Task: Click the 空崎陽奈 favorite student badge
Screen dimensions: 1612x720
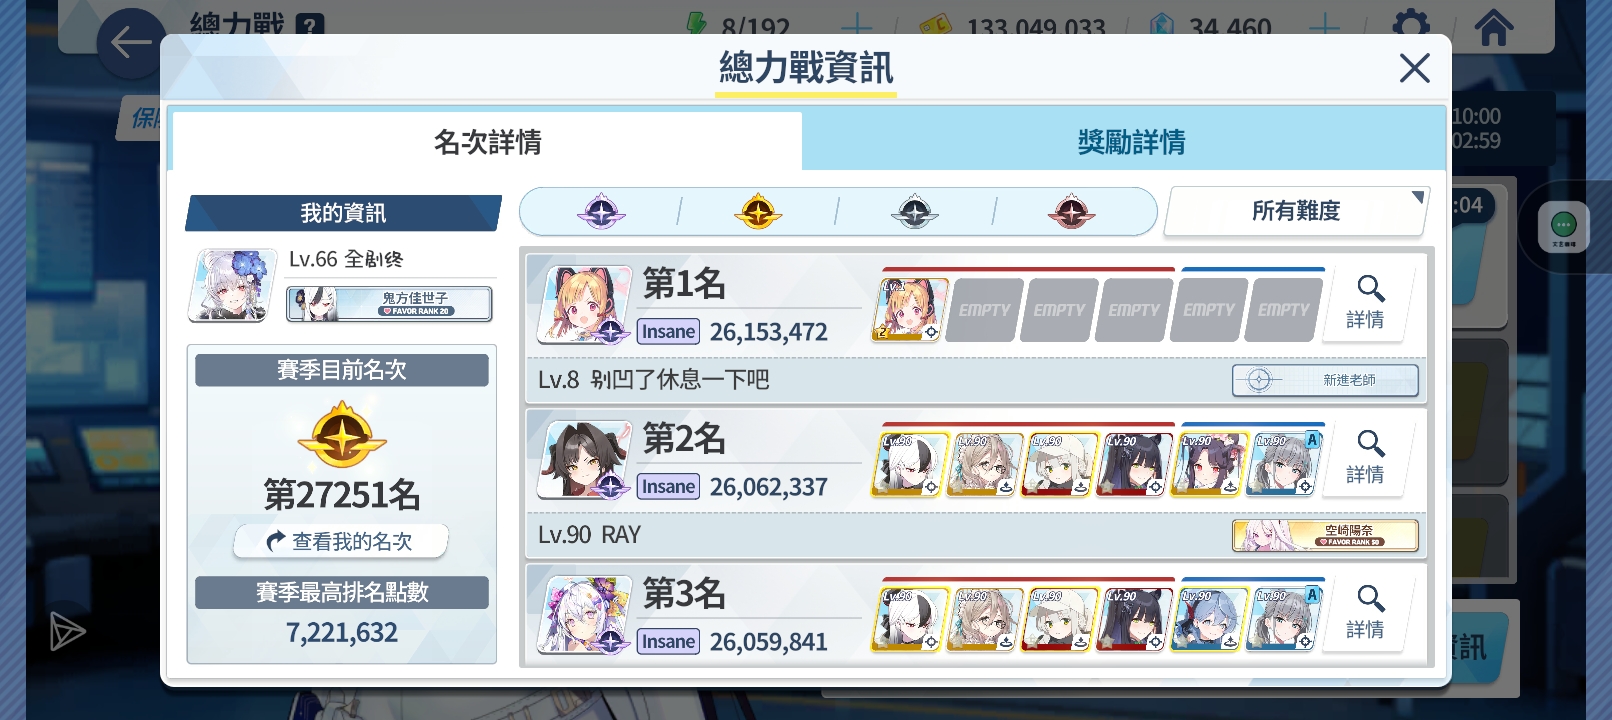Action: [1325, 535]
